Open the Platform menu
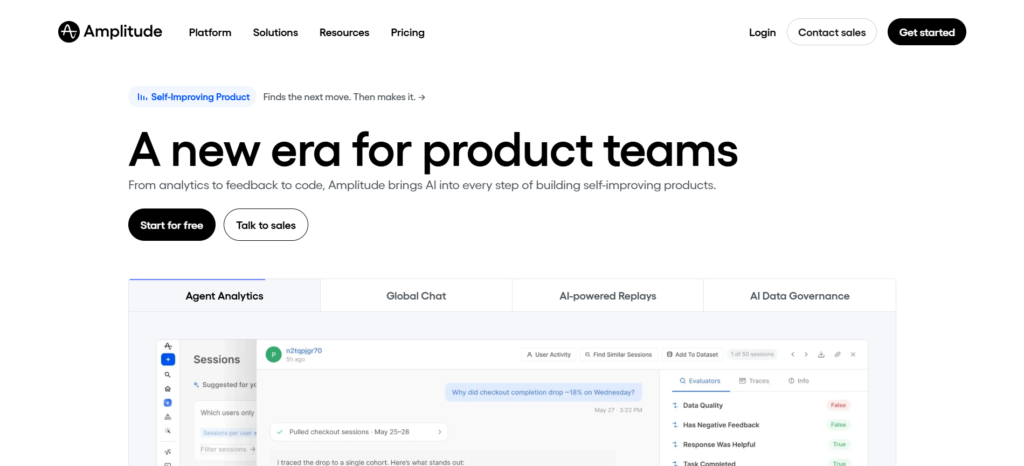This screenshot has height=466, width=1024. click(210, 32)
